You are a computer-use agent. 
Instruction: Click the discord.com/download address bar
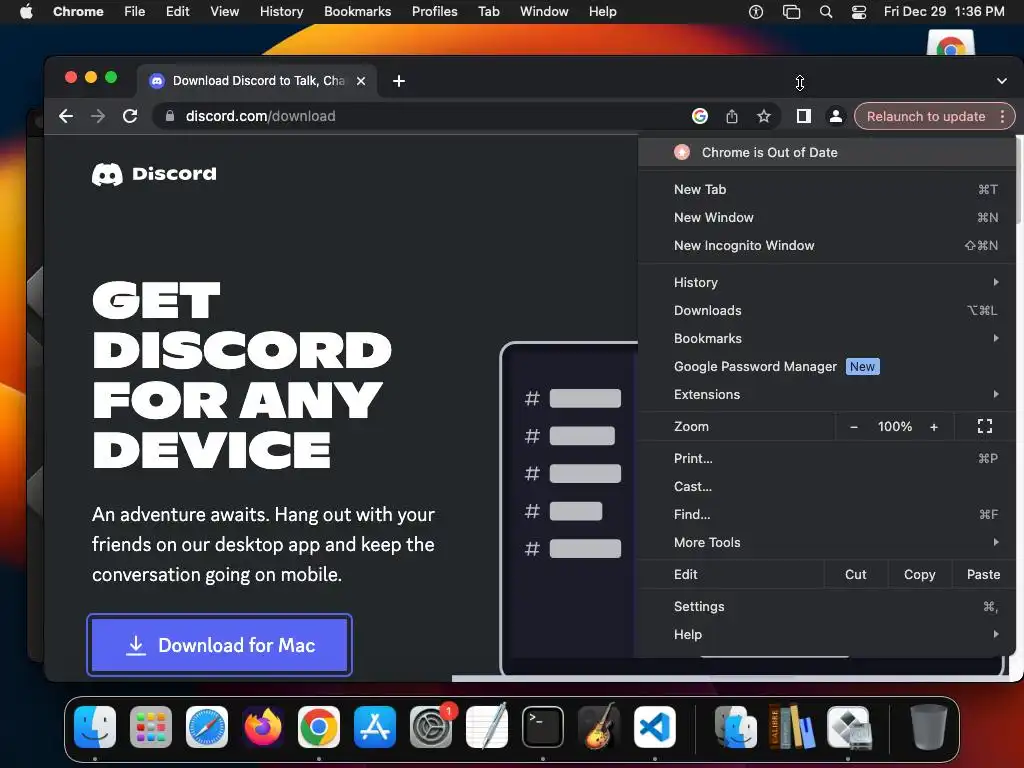(x=418, y=116)
